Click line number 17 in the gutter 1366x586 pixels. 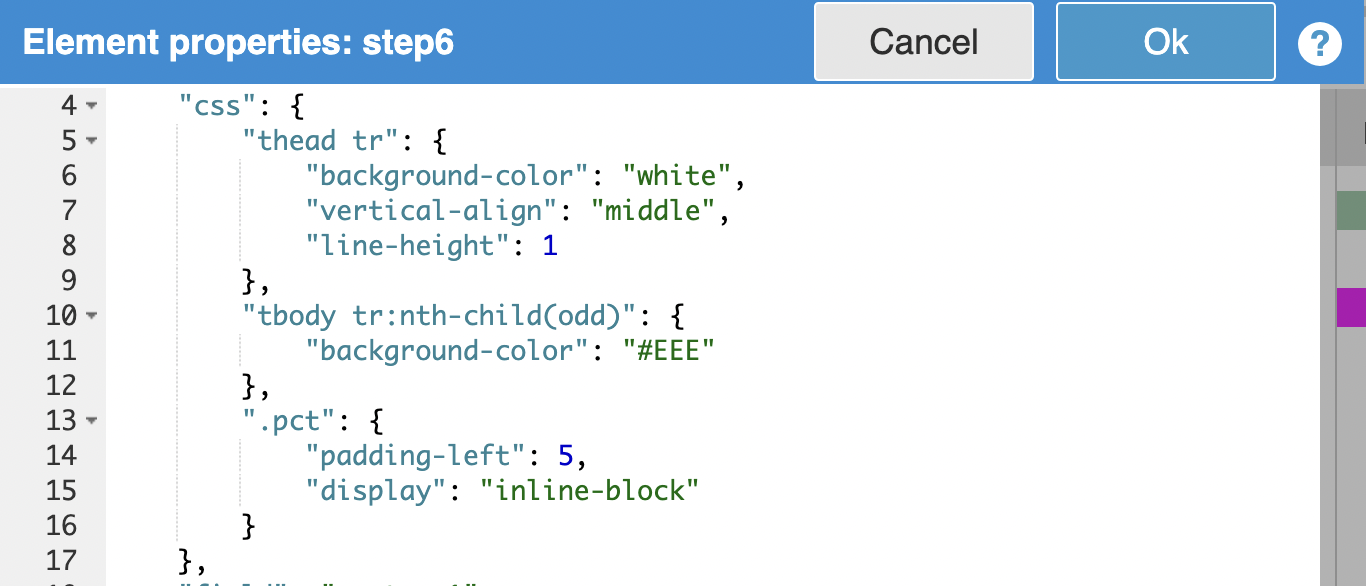(61, 561)
